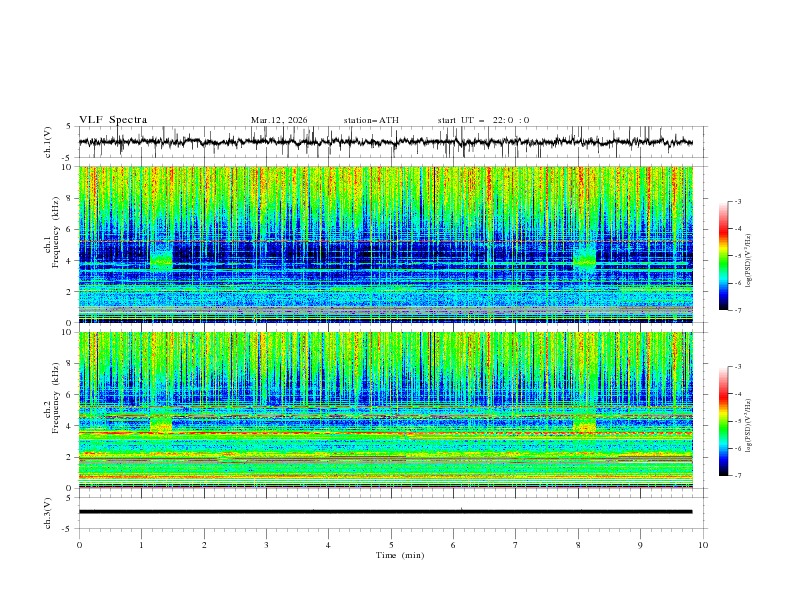Viewport: 792px width, 612px height.
Task: Click the time axis tick label '0'
Action: [x=79, y=545]
